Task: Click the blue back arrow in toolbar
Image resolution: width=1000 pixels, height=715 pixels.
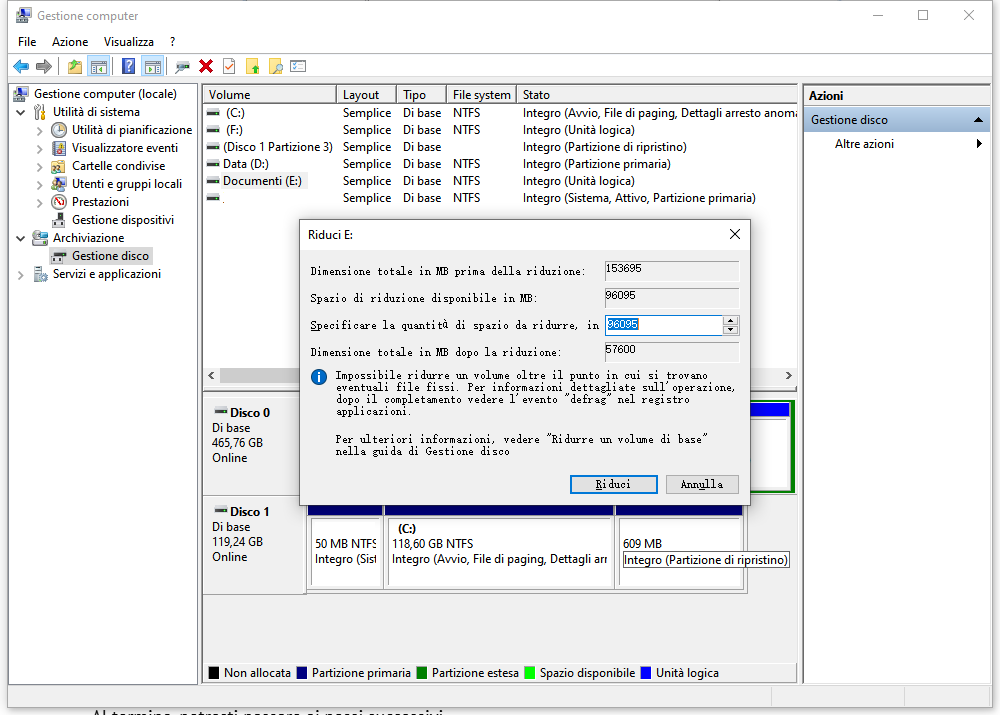Action: coord(20,66)
